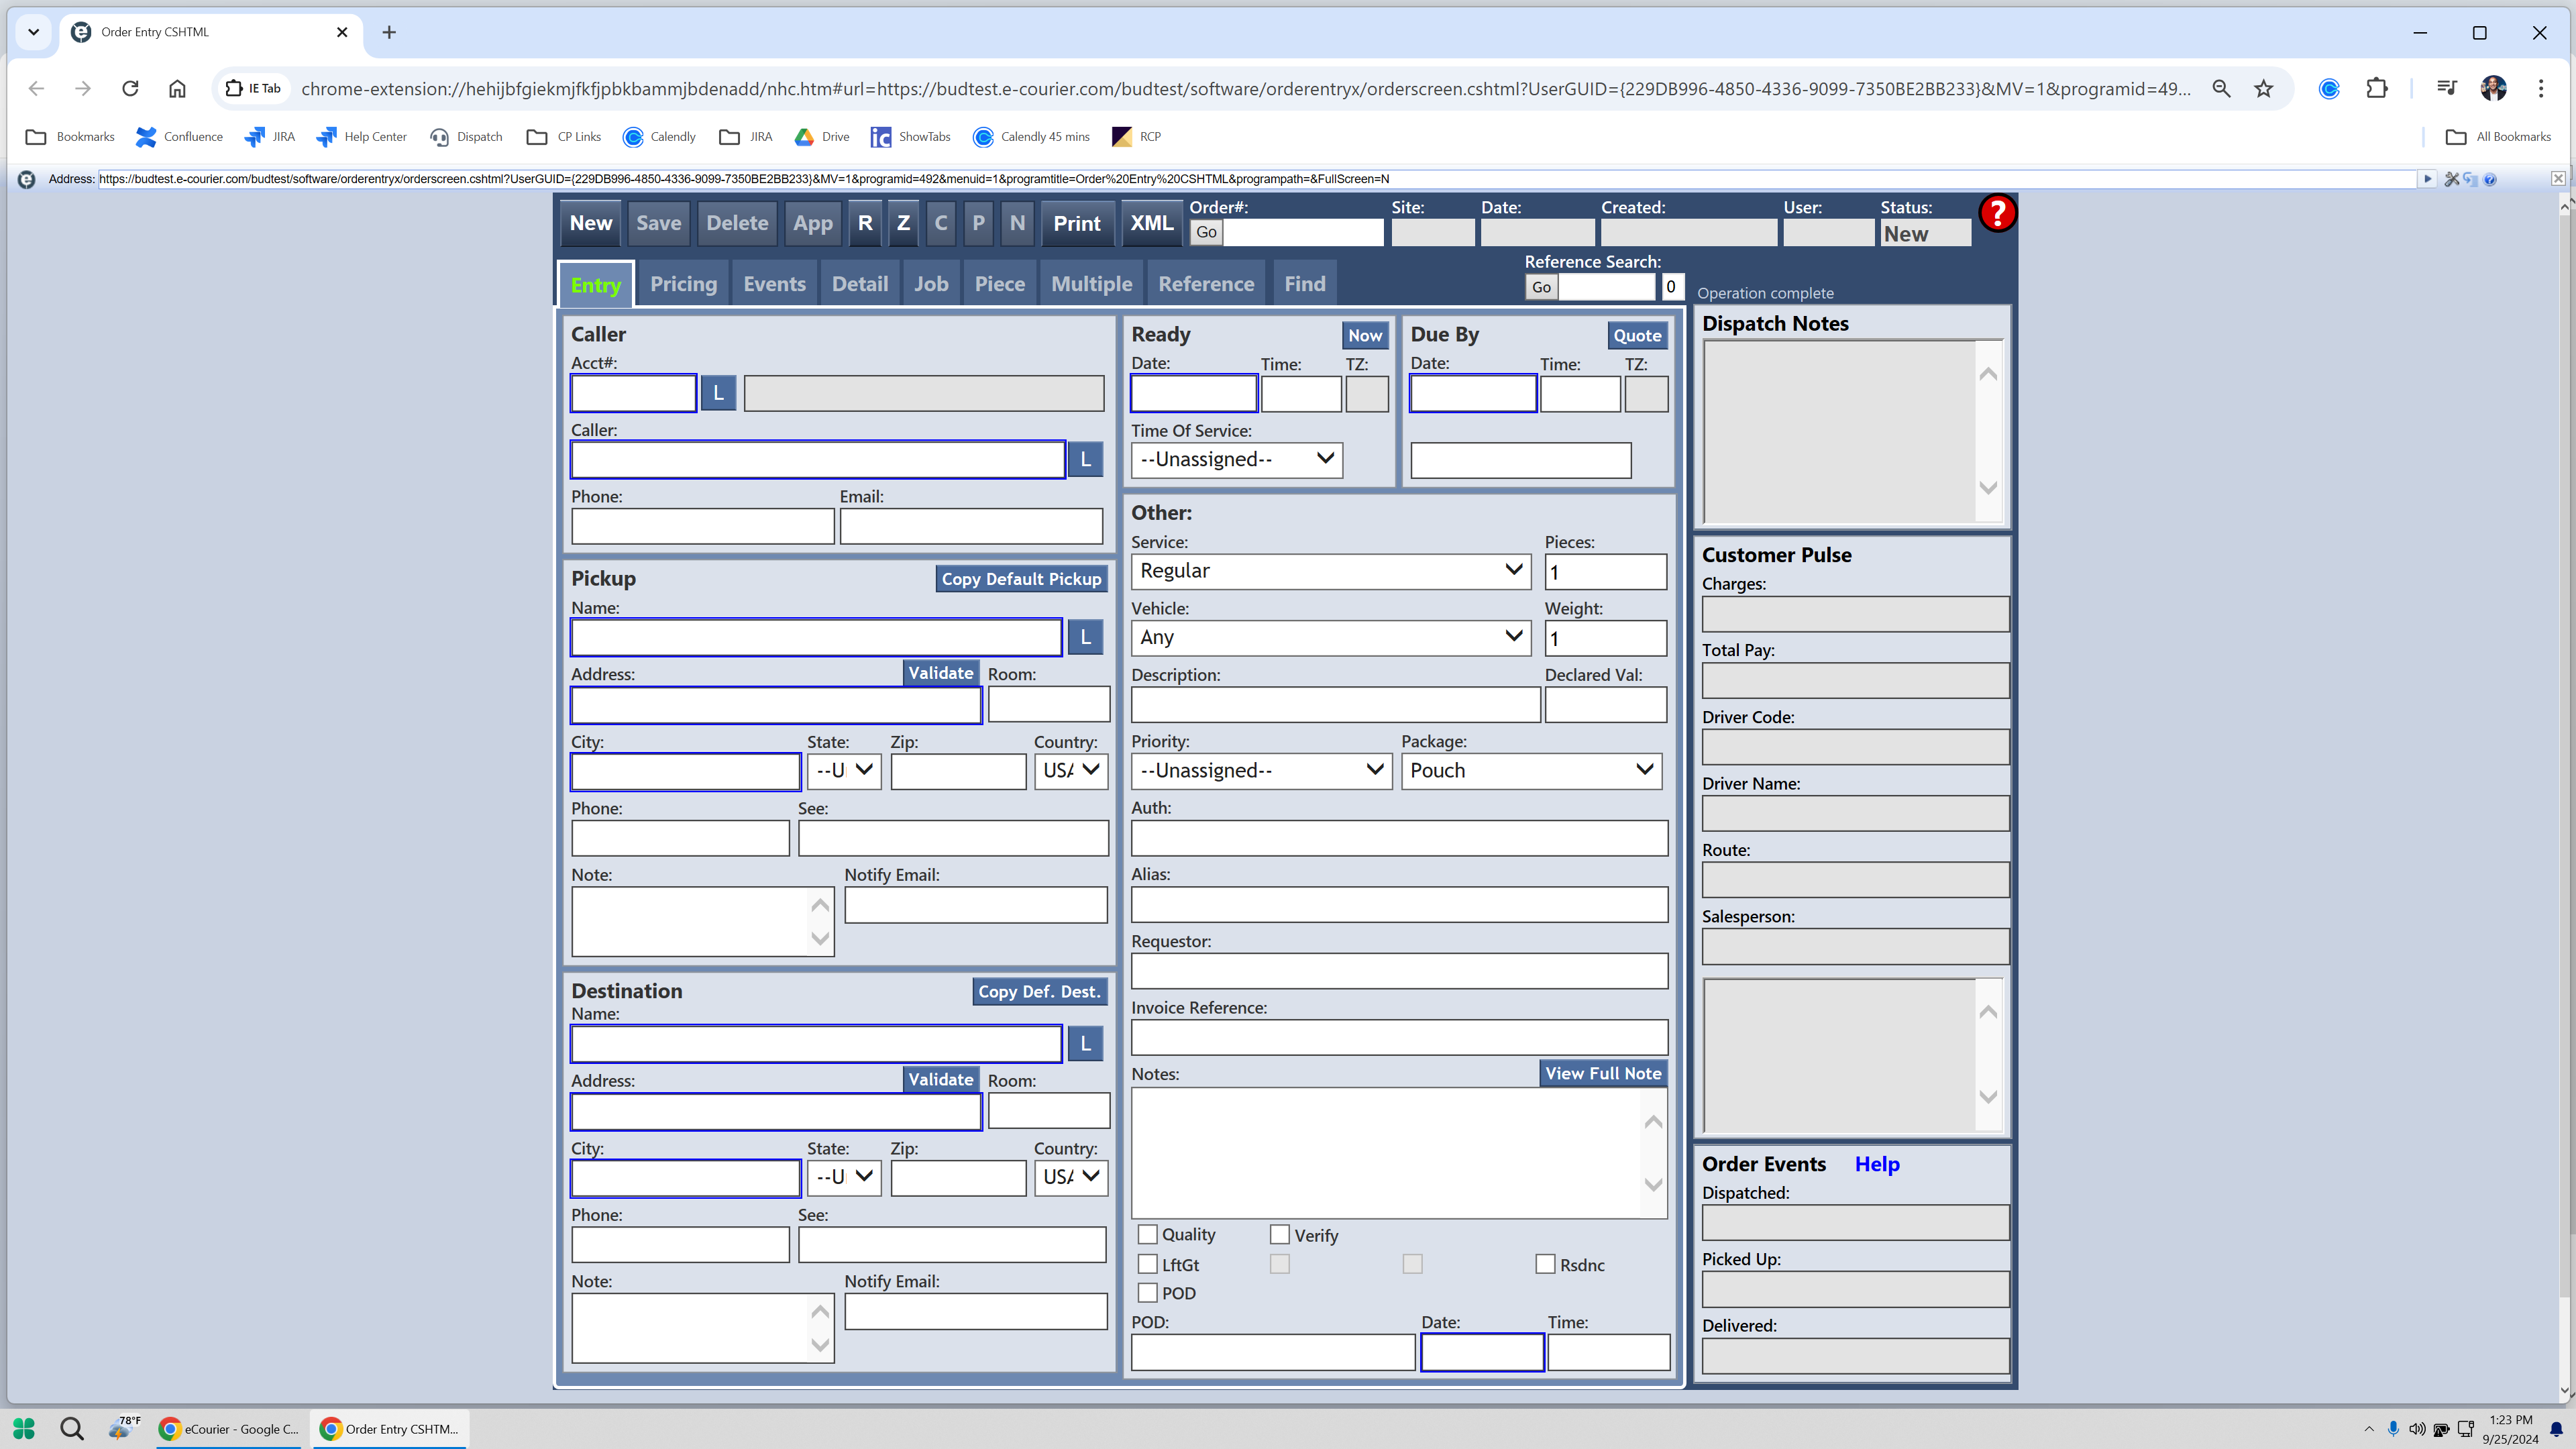Click the New order button
2576x1449 pixels.
click(x=591, y=223)
